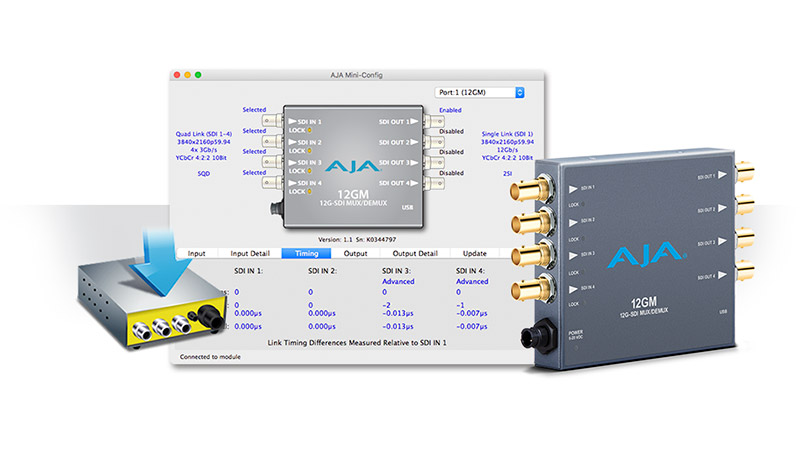The image size is (800, 450).
Task: Click the '-2' value under SDI IN 3
Action: click(x=386, y=305)
